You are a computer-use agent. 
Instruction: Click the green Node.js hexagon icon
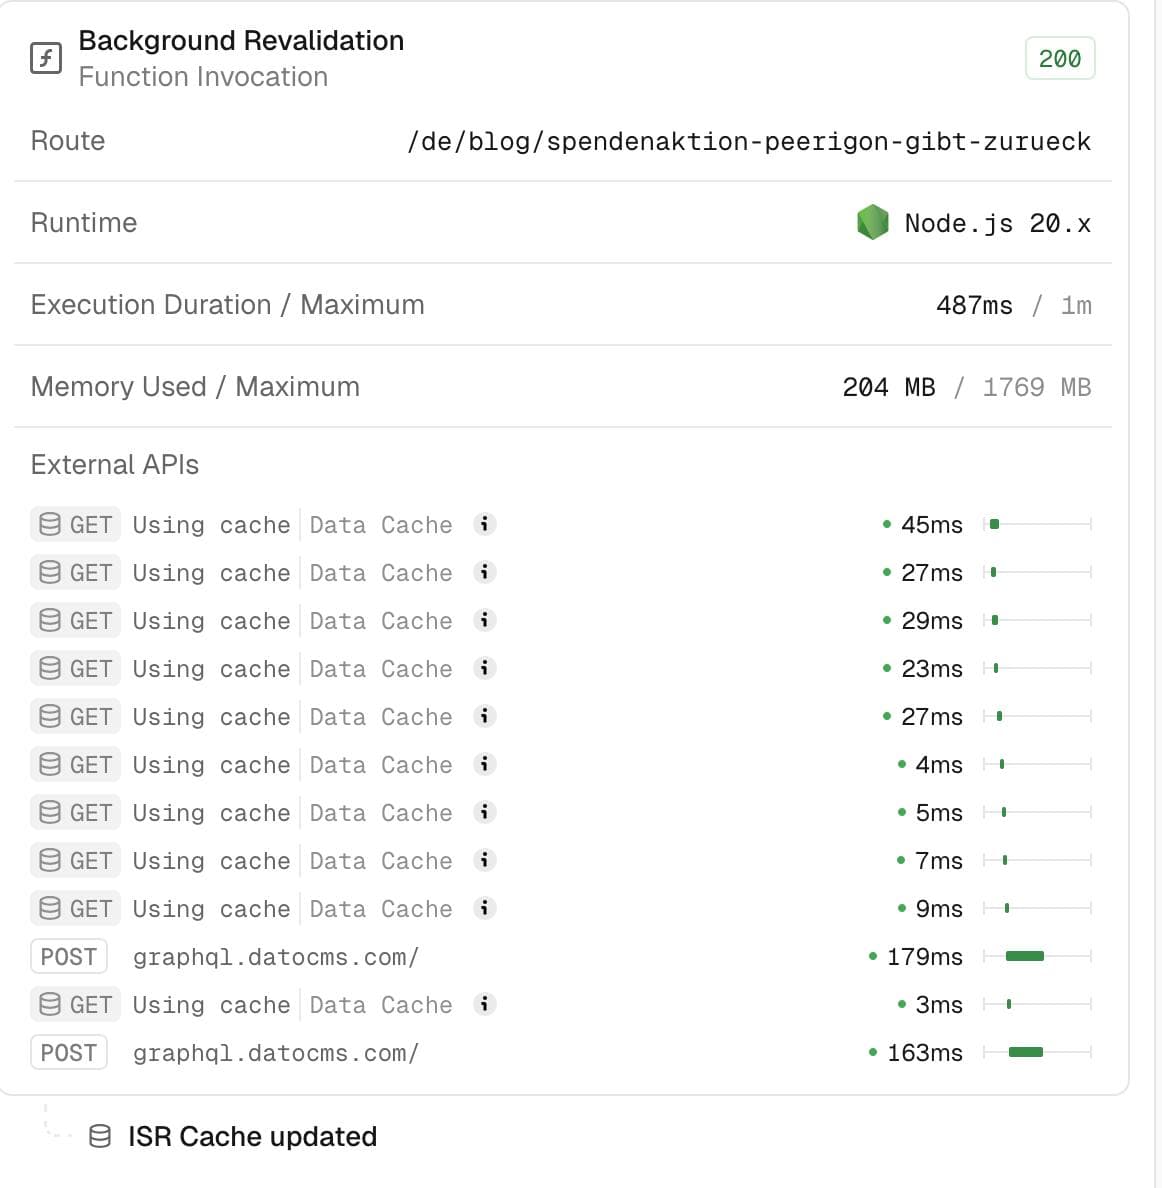click(872, 222)
